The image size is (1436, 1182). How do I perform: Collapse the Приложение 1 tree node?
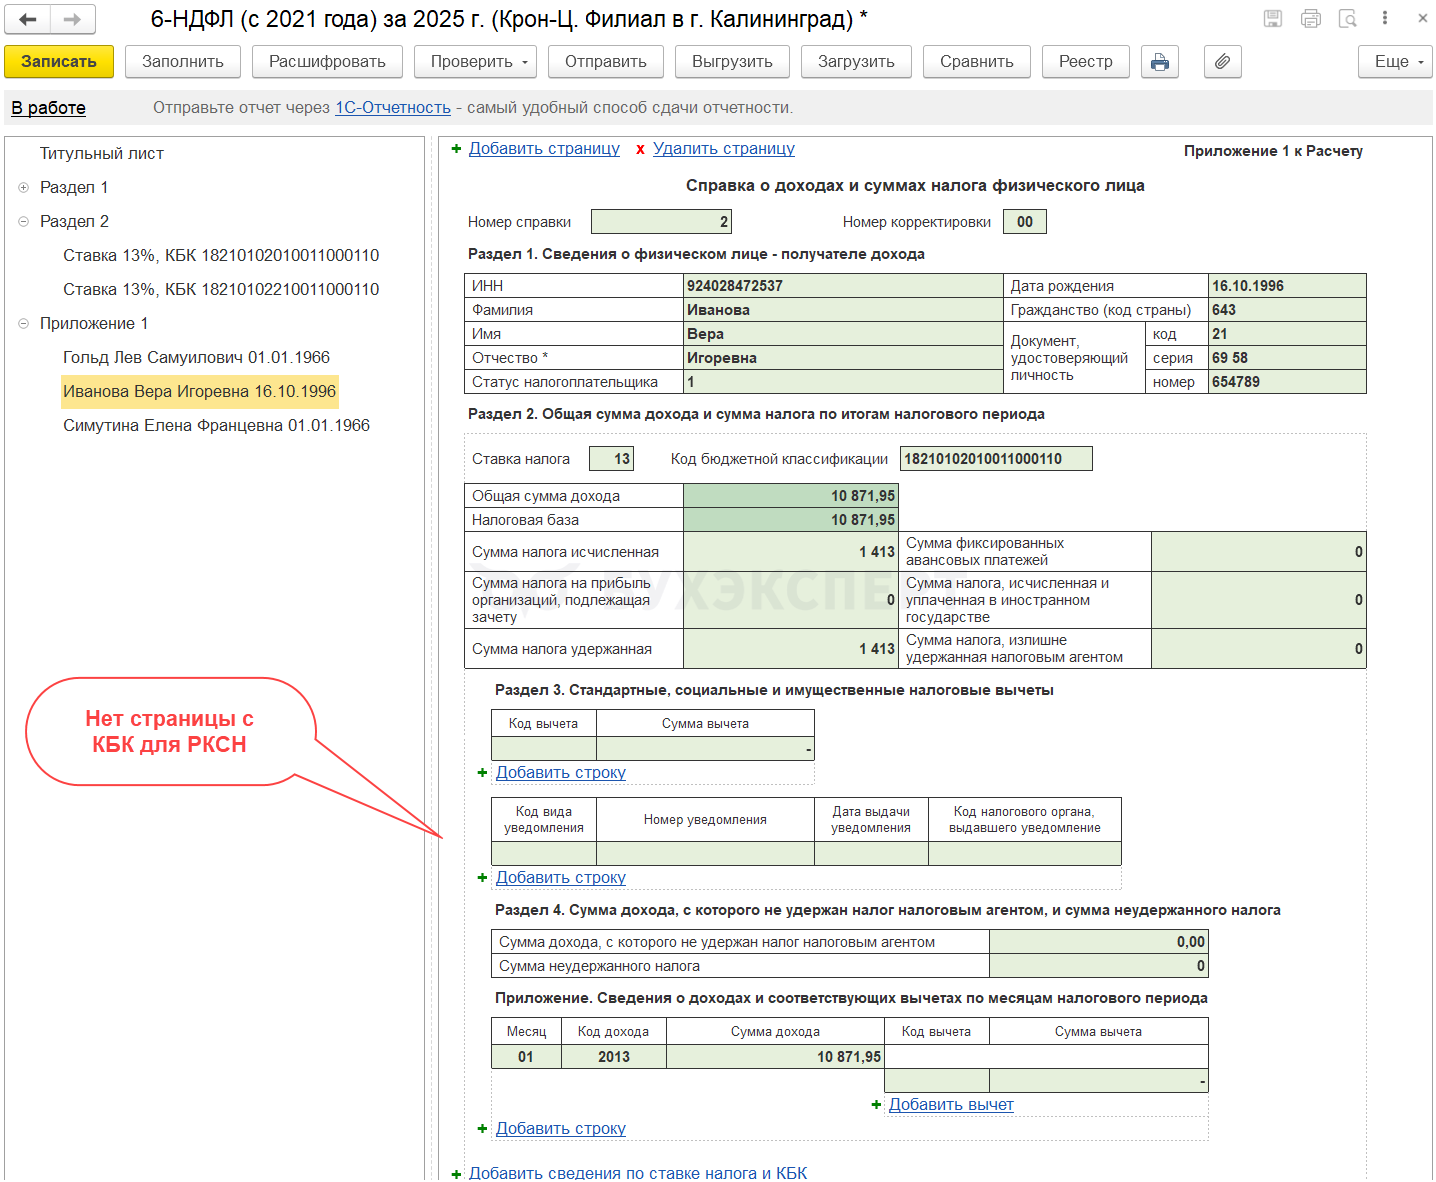[23, 323]
